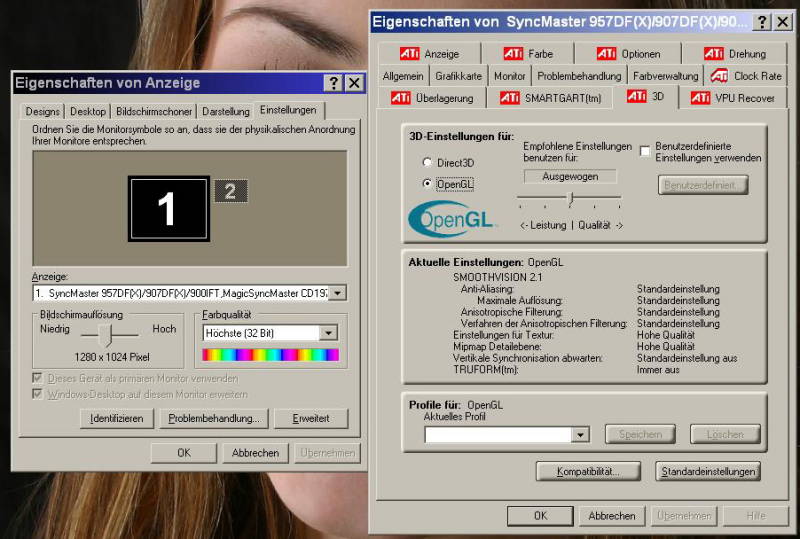Switch to the Desktop tab
Image resolution: width=800 pixels, height=539 pixels.
tap(88, 111)
